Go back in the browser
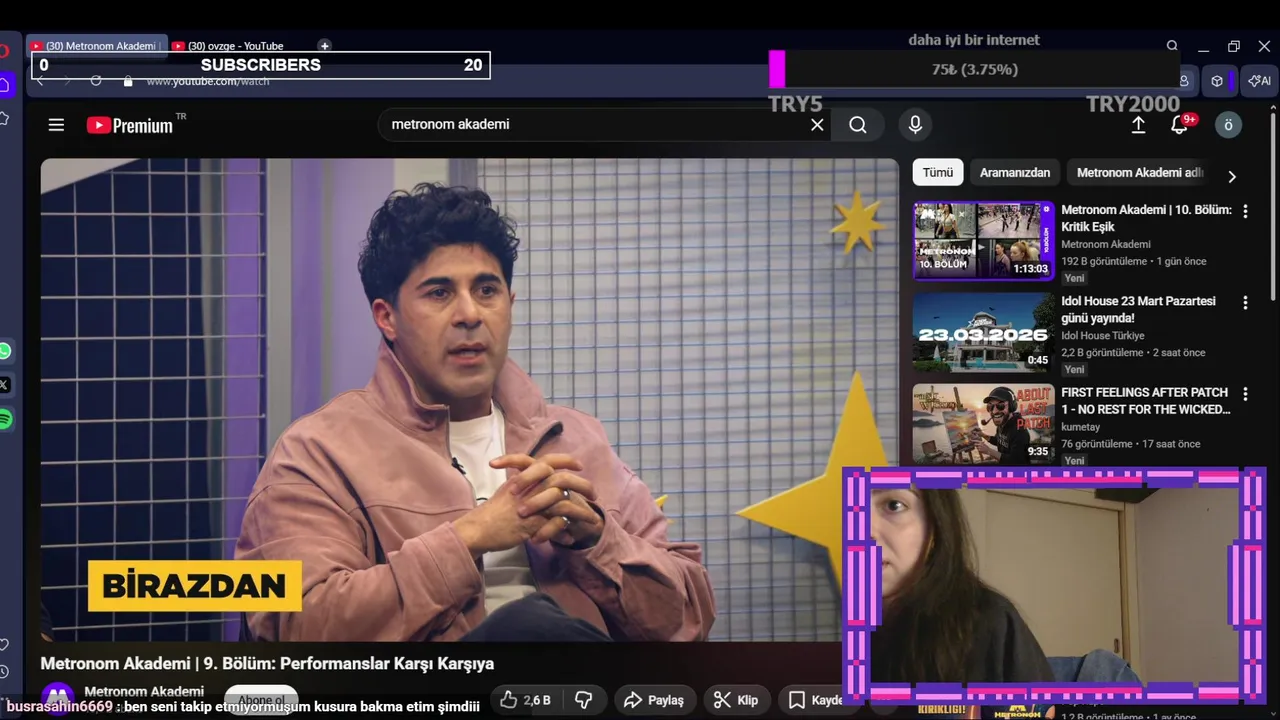 (x=41, y=81)
